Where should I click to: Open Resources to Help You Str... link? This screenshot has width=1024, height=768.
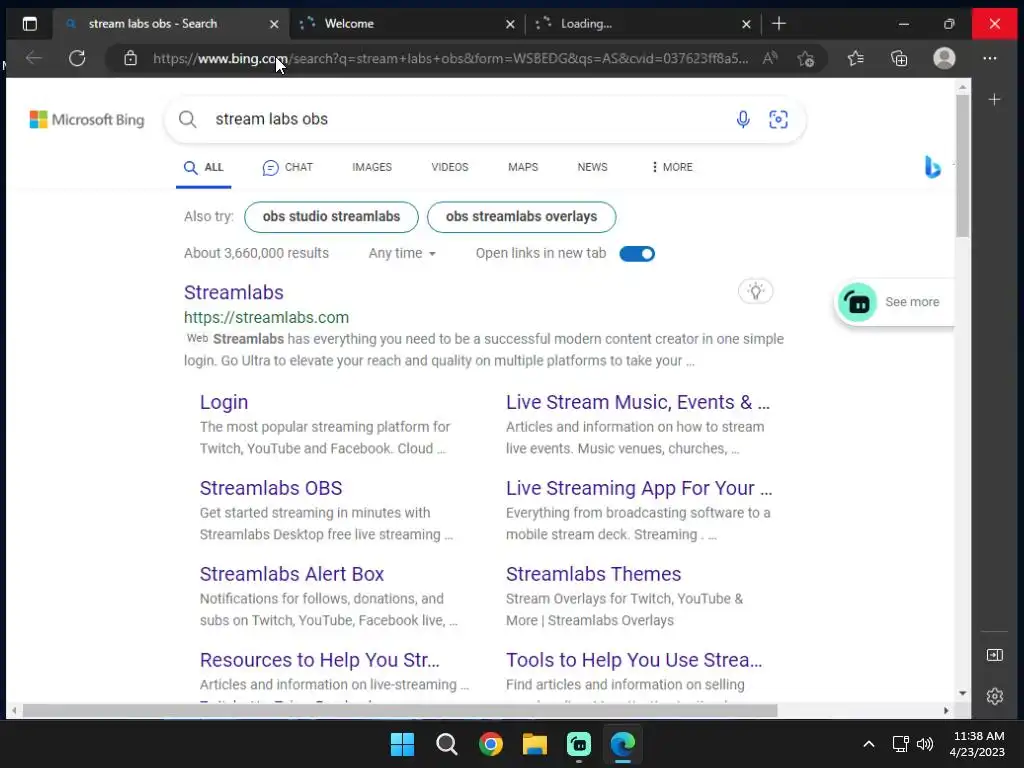(x=319, y=660)
